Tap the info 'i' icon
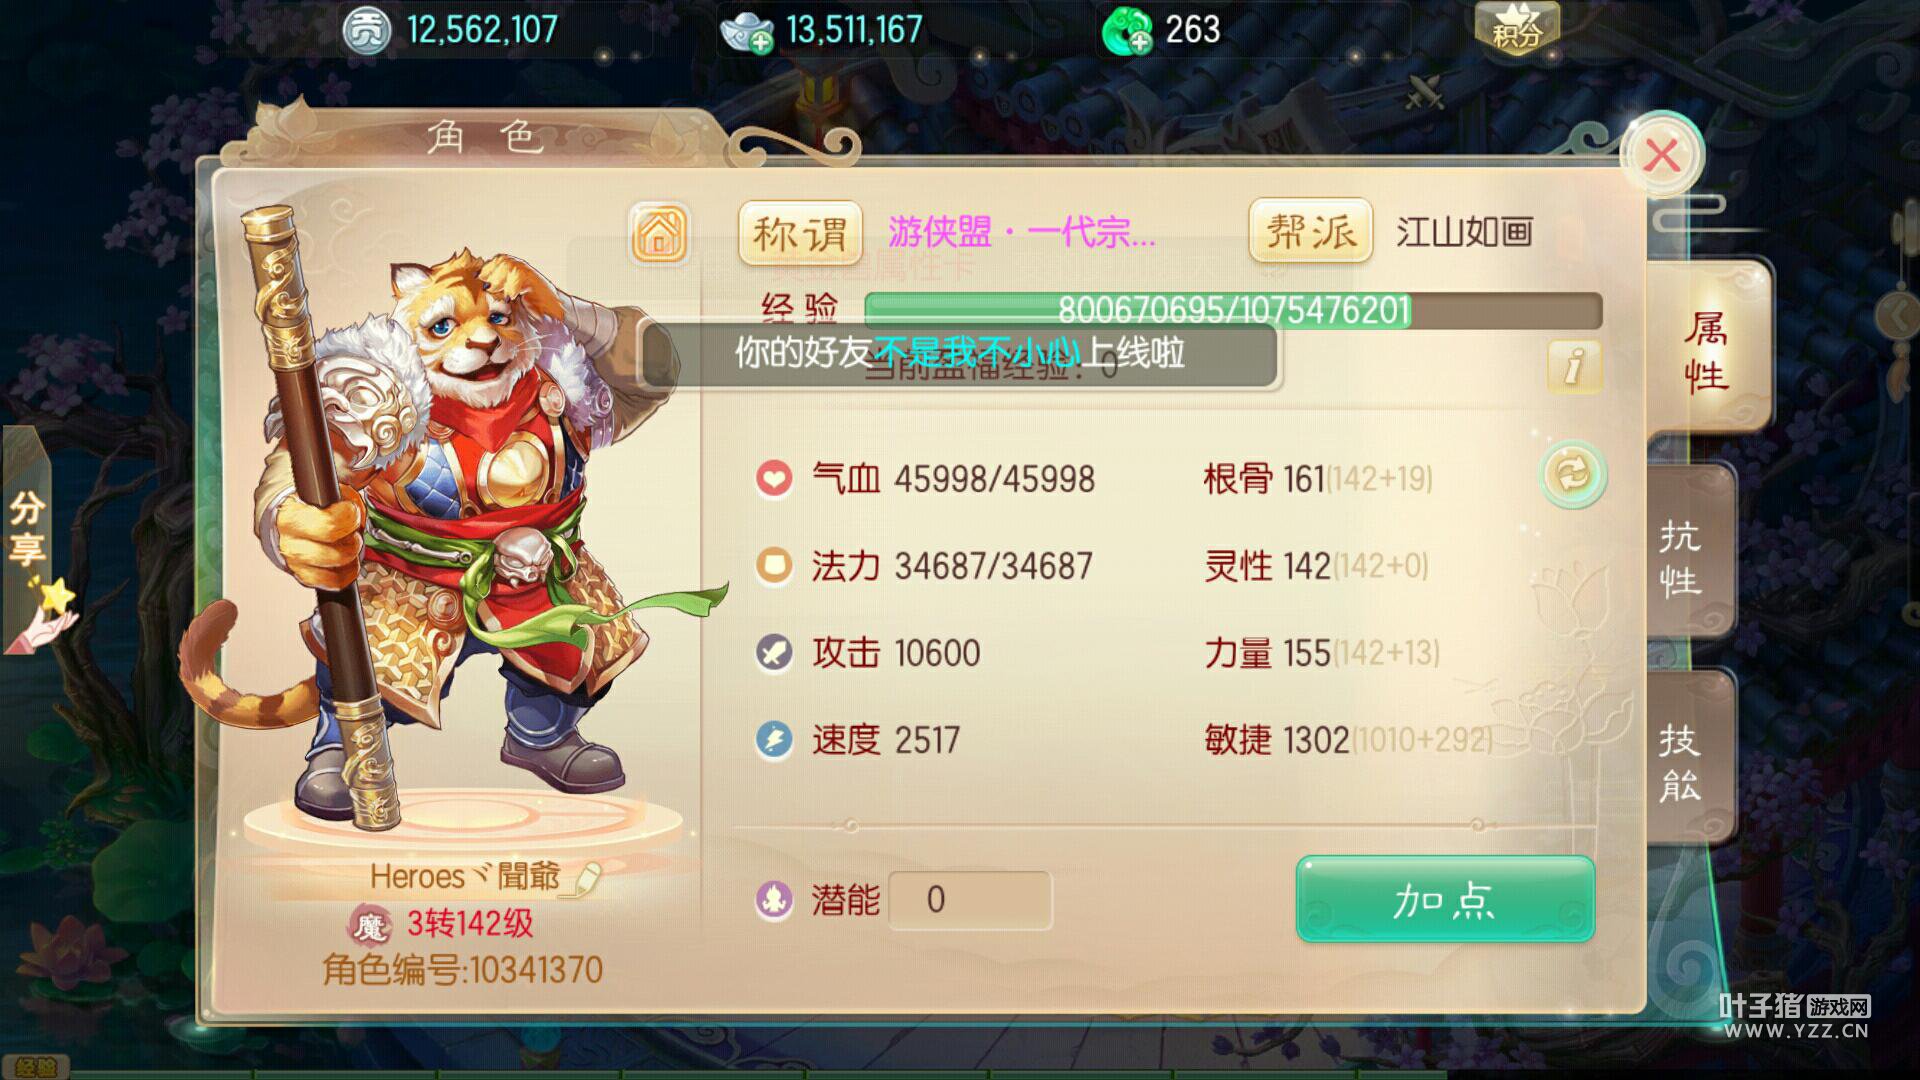1920x1080 pixels. [x=1574, y=366]
